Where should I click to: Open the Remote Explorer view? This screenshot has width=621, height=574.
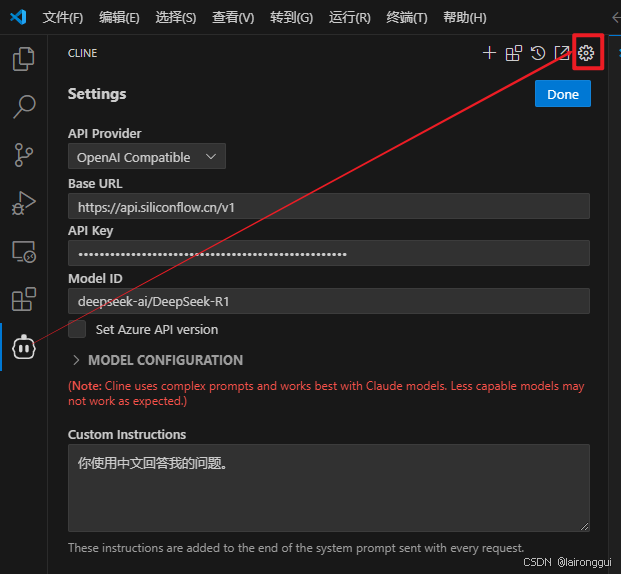pos(24,252)
